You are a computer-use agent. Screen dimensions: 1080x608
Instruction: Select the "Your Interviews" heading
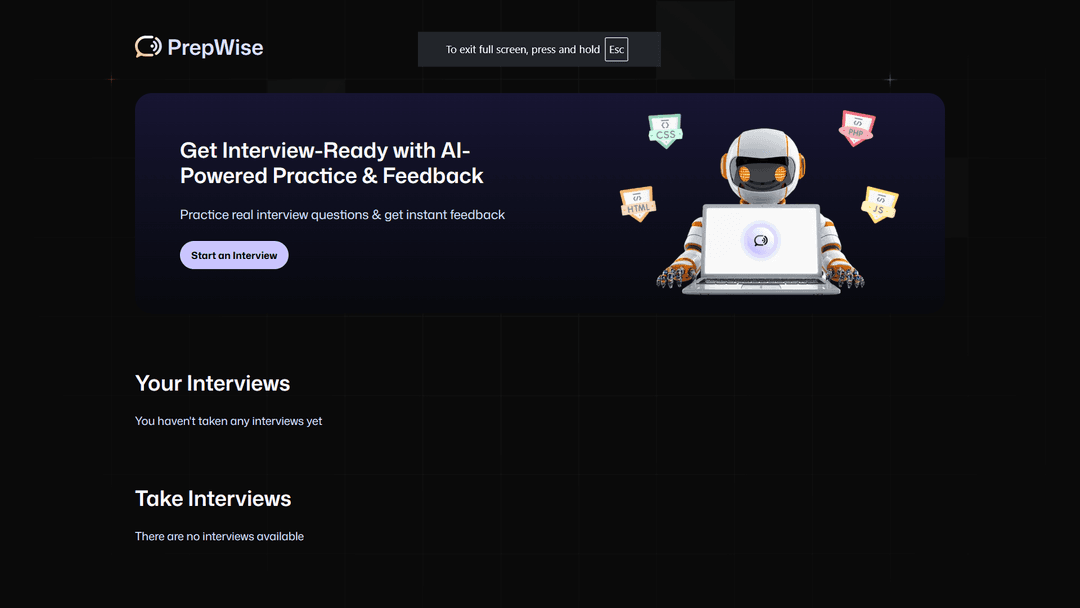pyautogui.click(x=212, y=384)
